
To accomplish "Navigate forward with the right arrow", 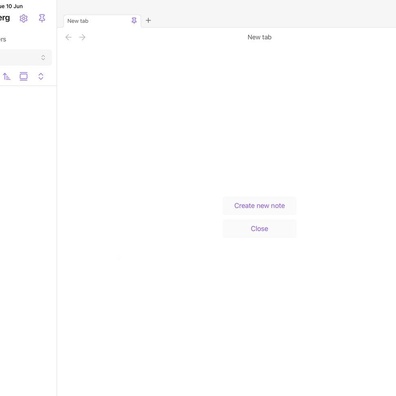I will click(x=82, y=37).
